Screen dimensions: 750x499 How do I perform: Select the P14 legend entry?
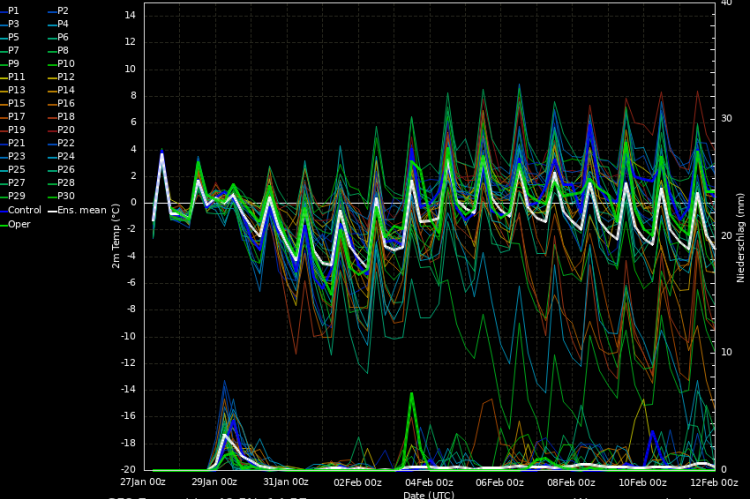(x=65, y=89)
